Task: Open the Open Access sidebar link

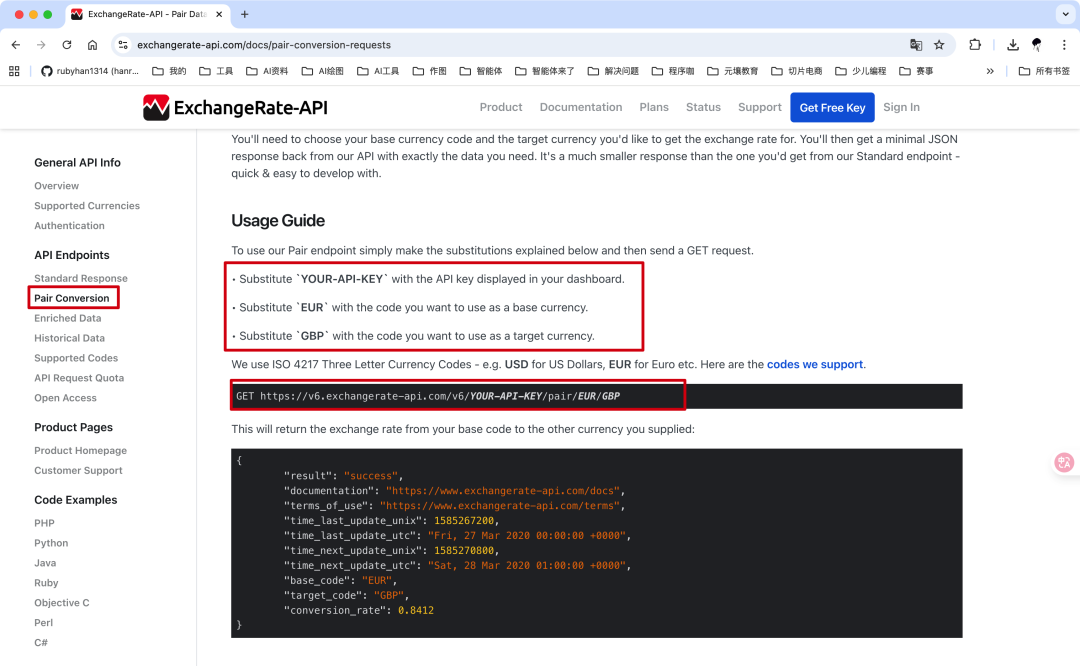Action: (65, 398)
